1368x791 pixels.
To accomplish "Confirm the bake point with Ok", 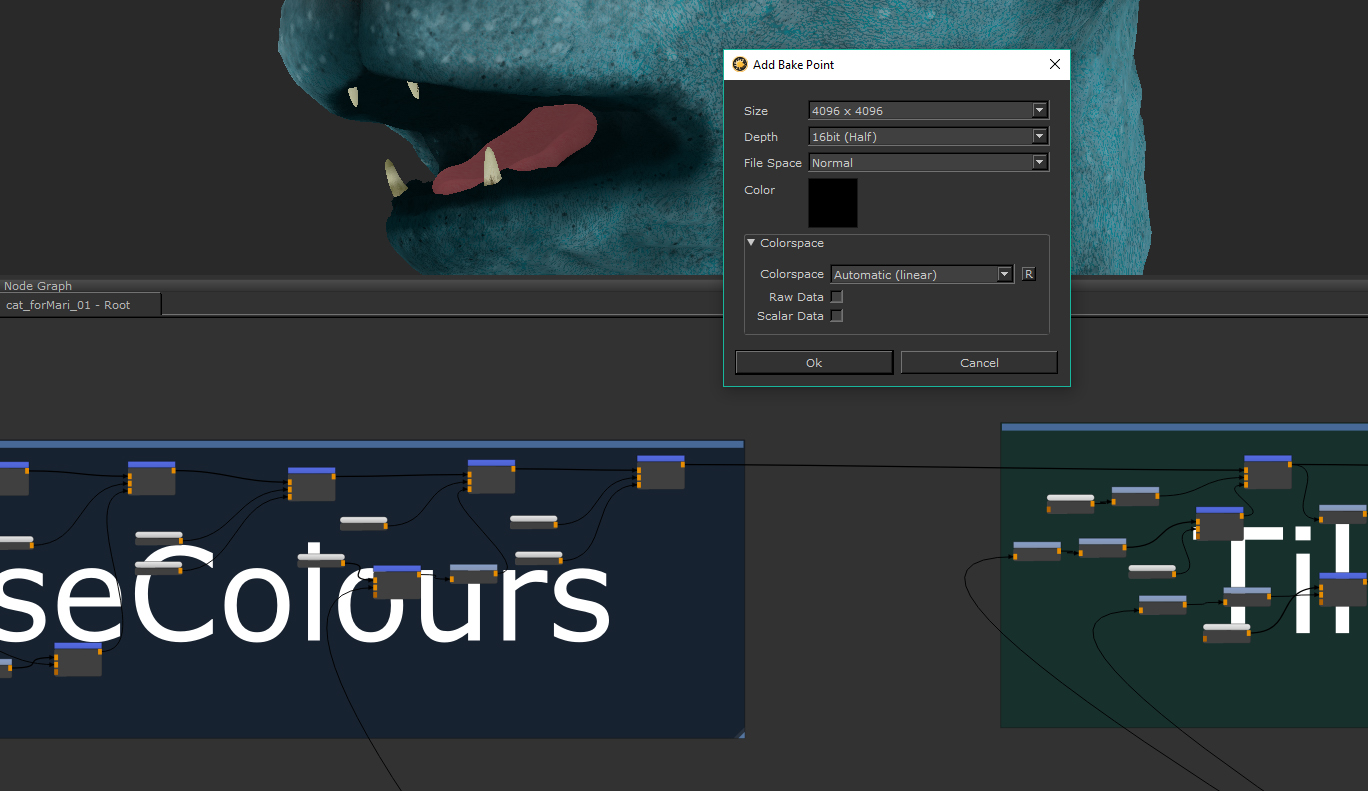I will pos(814,363).
